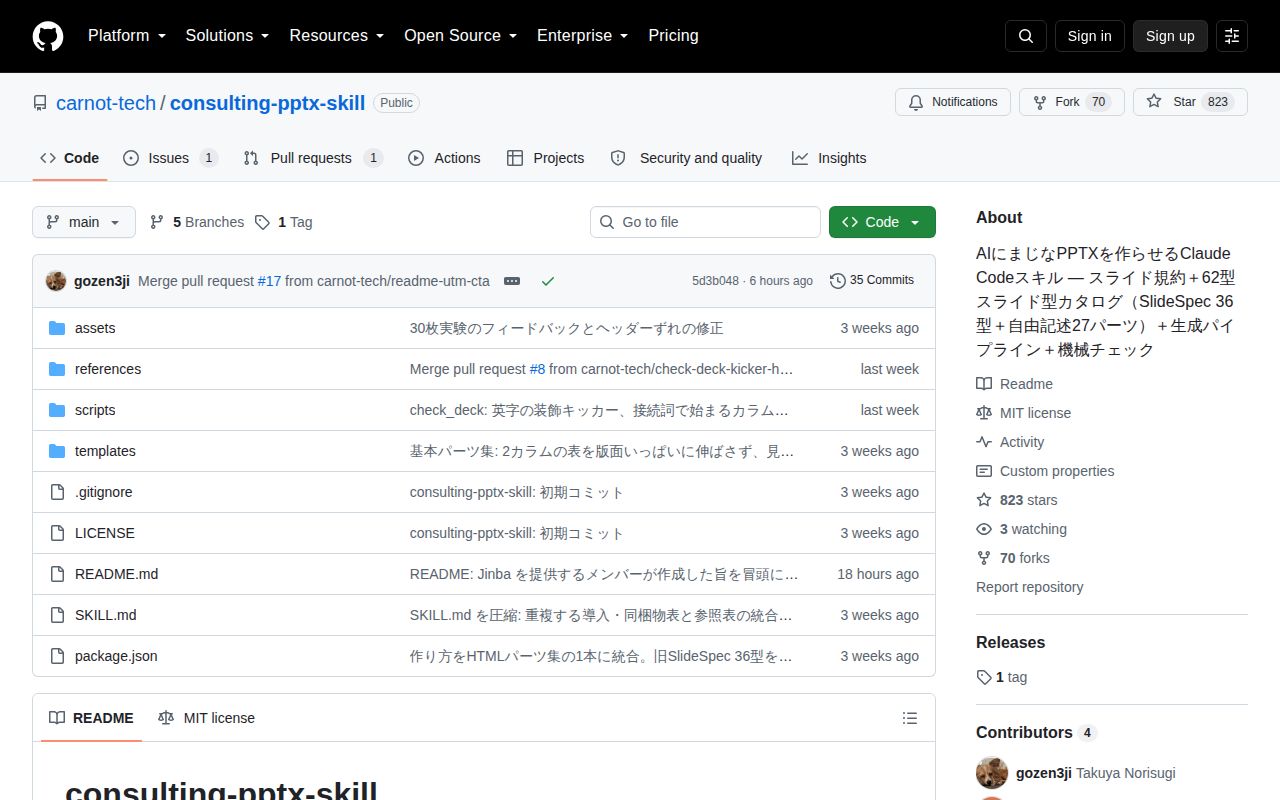Image resolution: width=1280 pixels, height=800 pixels.
Task: Open the Pricing page
Action: pyautogui.click(x=673, y=36)
